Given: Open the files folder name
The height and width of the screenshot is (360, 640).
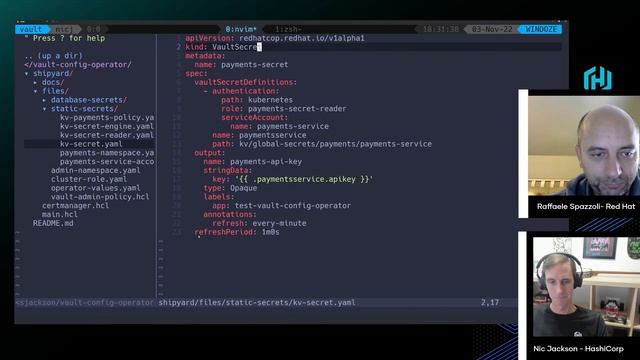Looking at the screenshot, I should point(56,91).
